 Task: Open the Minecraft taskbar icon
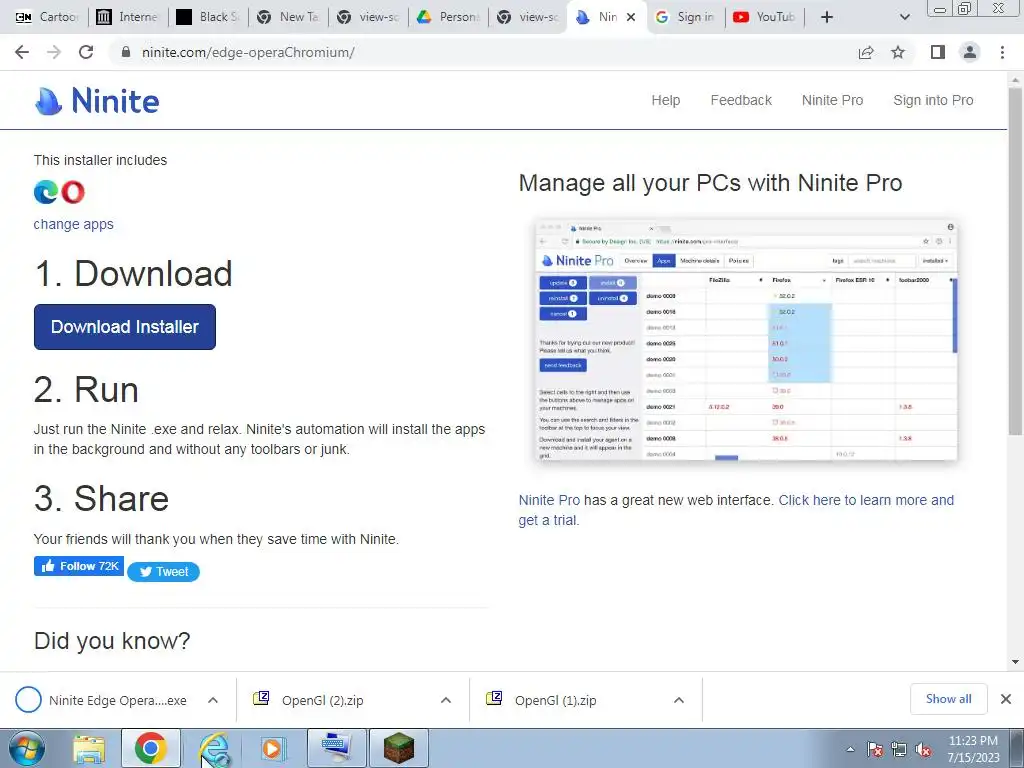coord(399,748)
